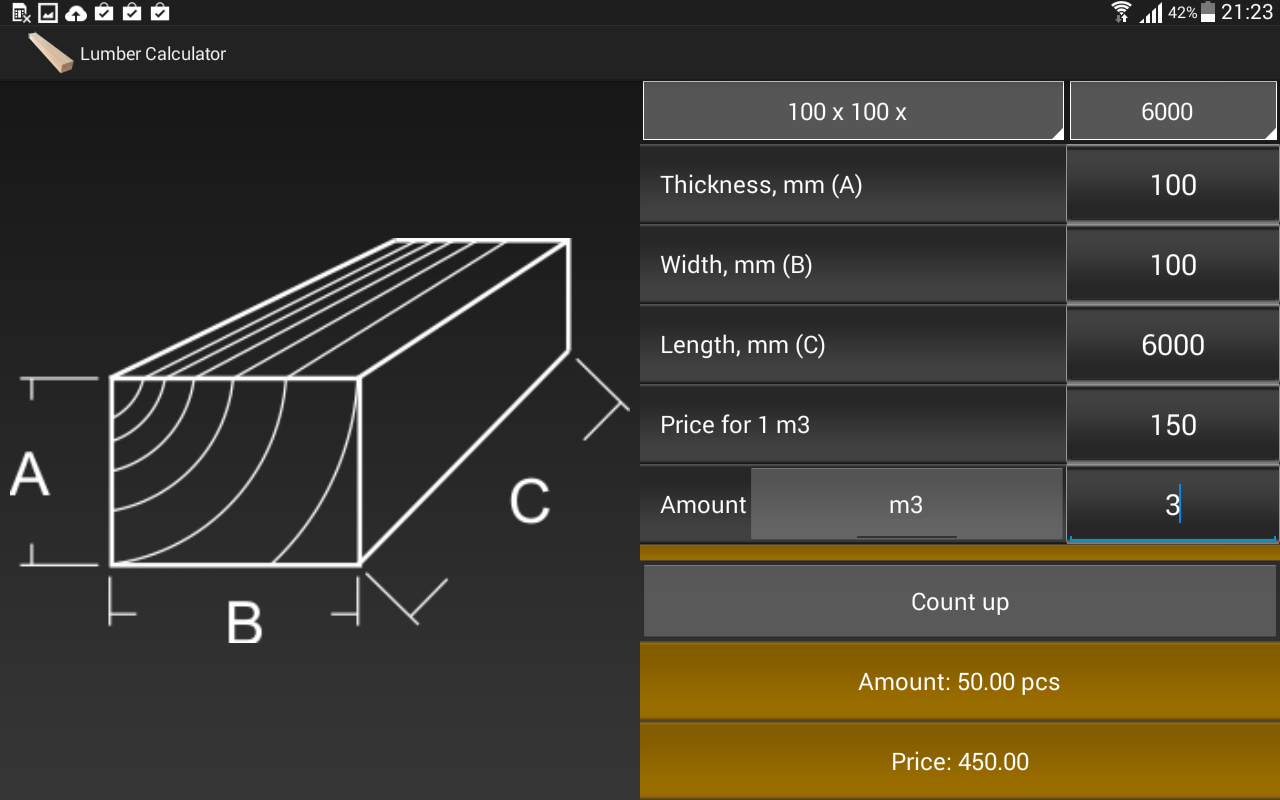Edit the Price for 1 m3 field
This screenshot has height=800, width=1280.
(x=1172, y=424)
